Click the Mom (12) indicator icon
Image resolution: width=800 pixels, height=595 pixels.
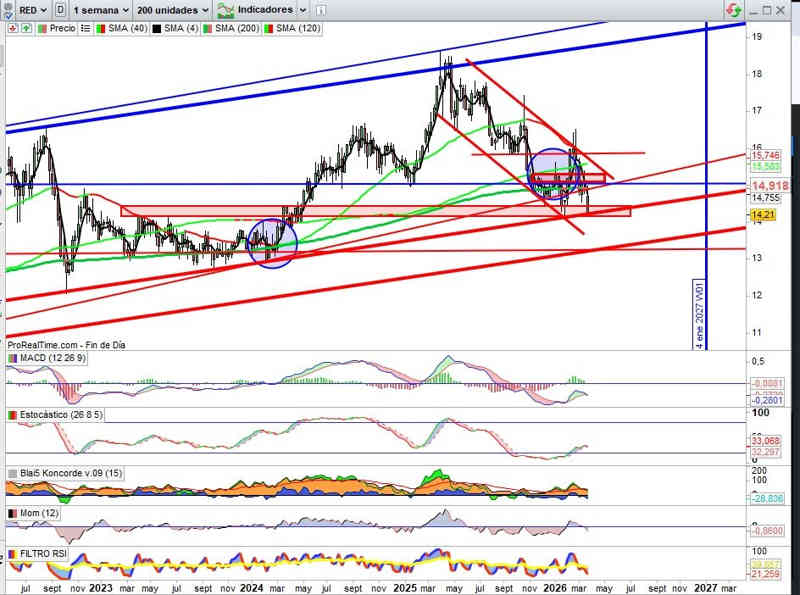pyautogui.click(x=11, y=513)
